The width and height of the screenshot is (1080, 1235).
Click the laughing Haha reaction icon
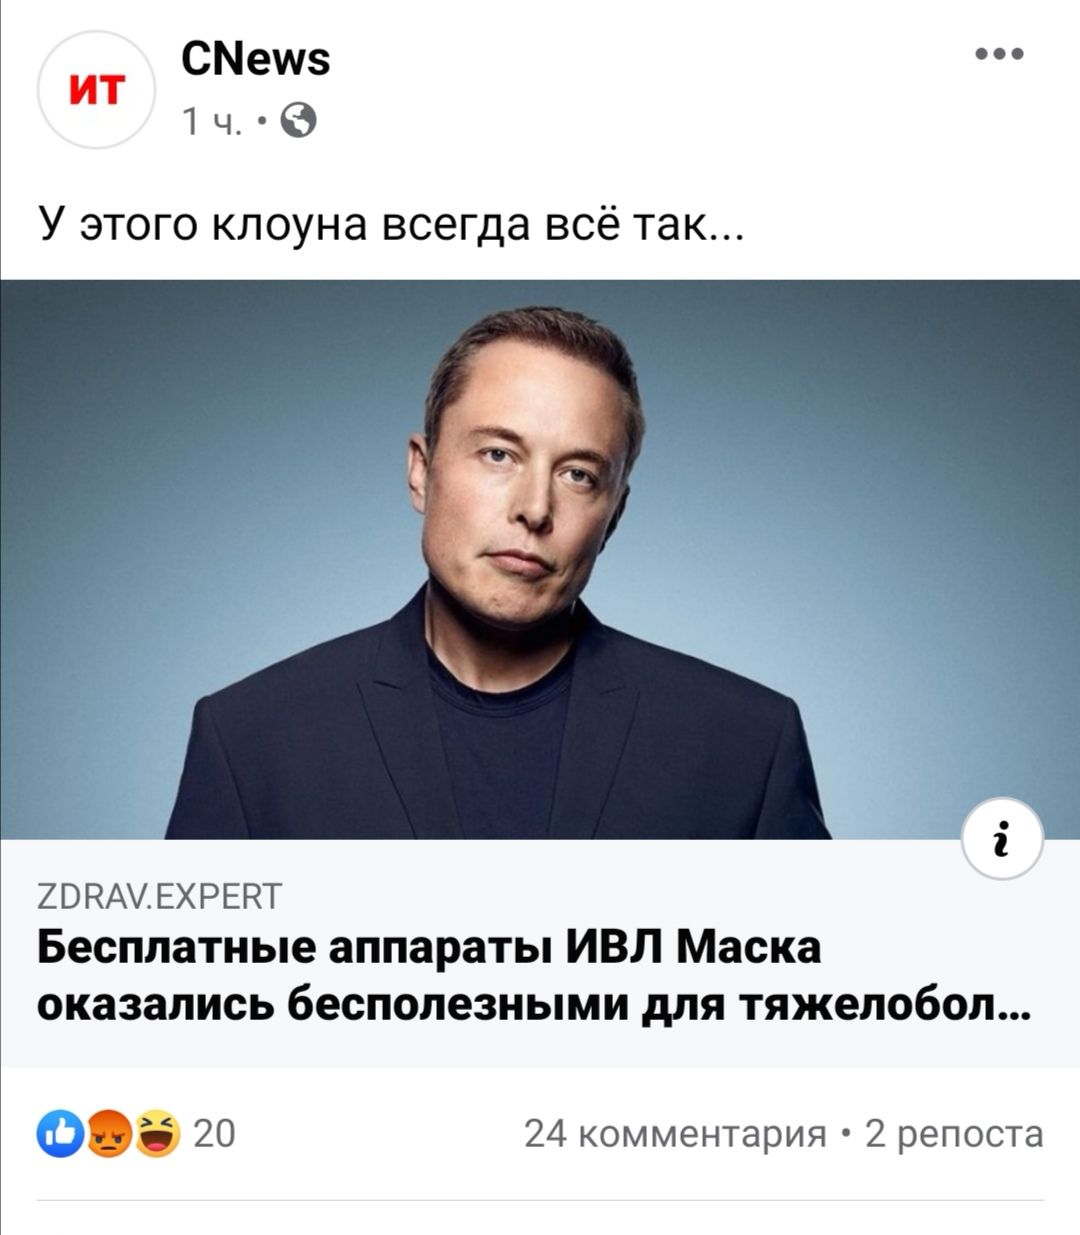[x=157, y=1134]
